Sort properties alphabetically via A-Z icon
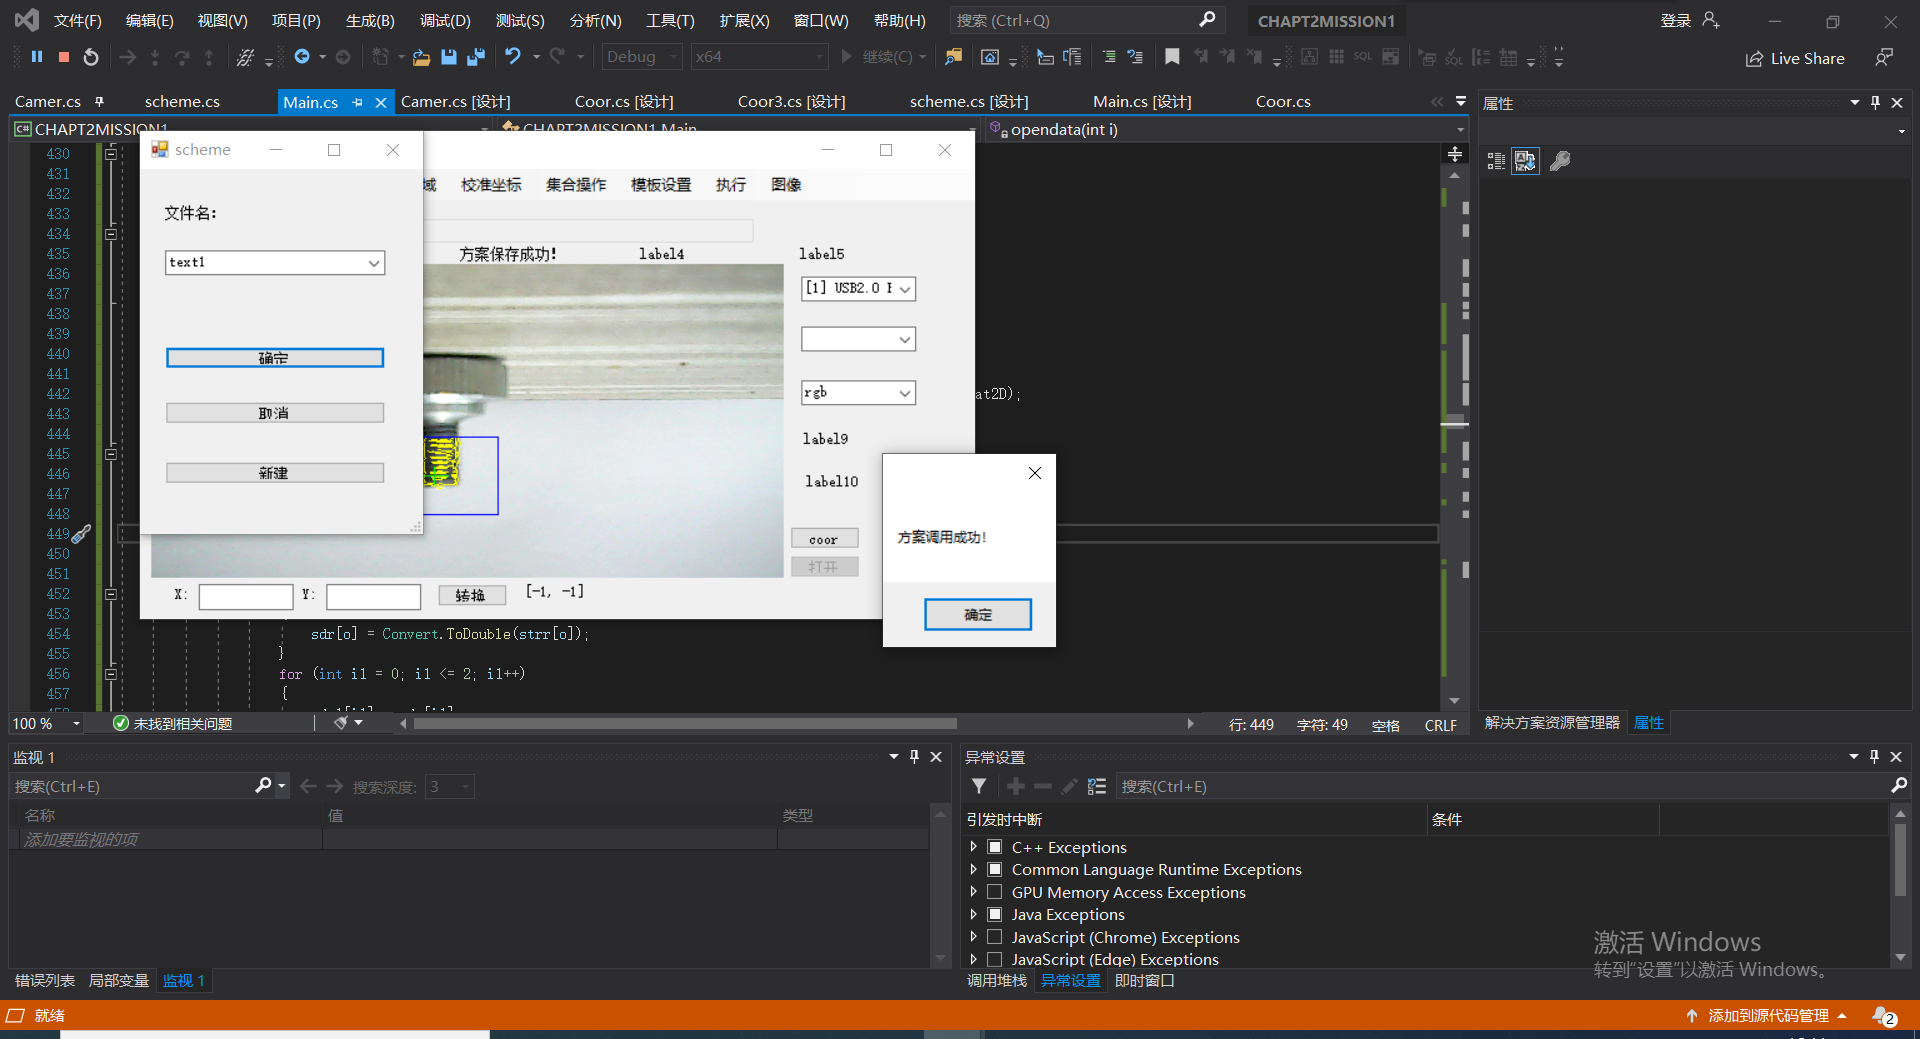Screen dimensions: 1920x1039 tap(1525, 161)
